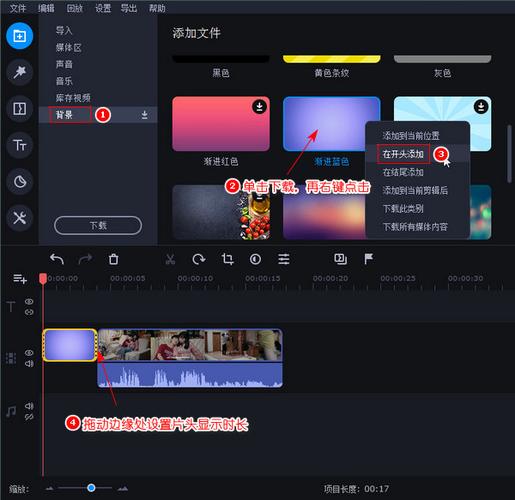Screen dimensions: 515x500
Task: Open the Color adjustments icon
Action: [x=255, y=259]
